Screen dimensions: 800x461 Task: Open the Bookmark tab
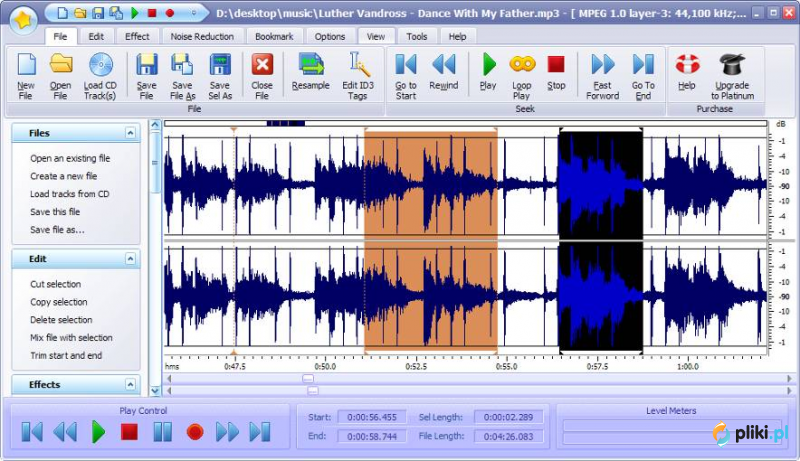(274, 37)
